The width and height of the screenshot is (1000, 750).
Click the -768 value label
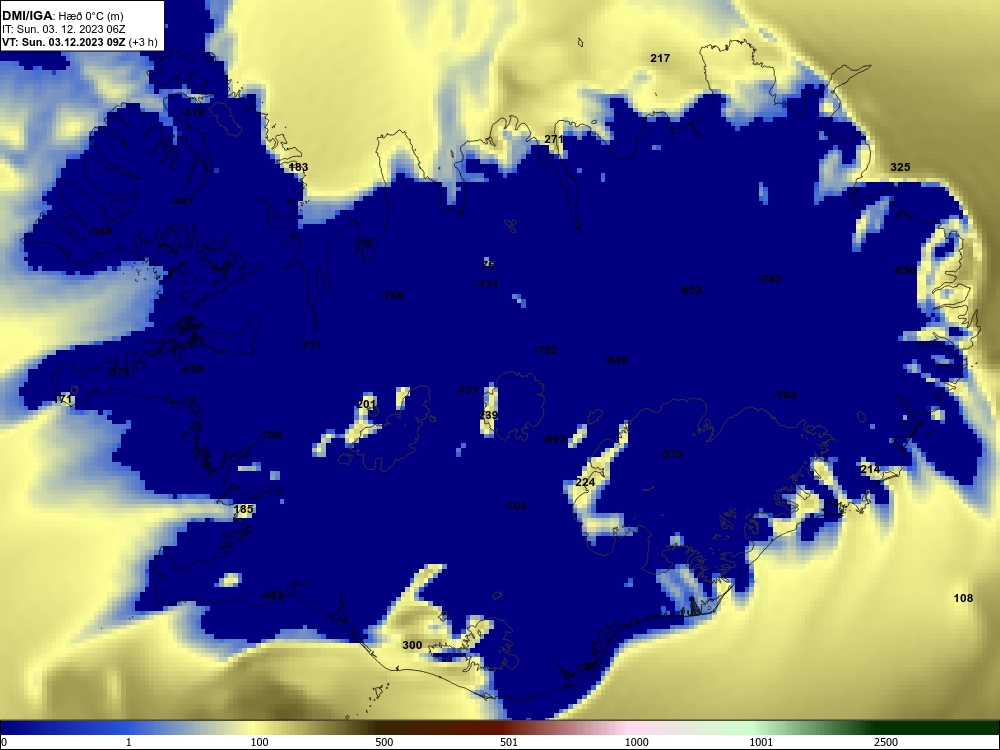(x=392, y=295)
